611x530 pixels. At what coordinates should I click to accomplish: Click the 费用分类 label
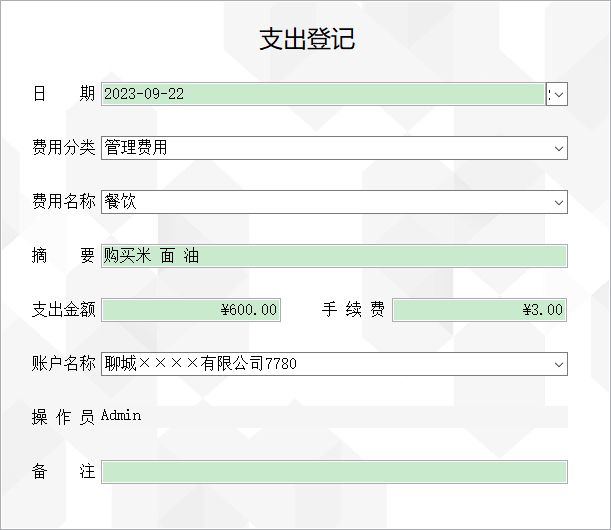click(64, 147)
